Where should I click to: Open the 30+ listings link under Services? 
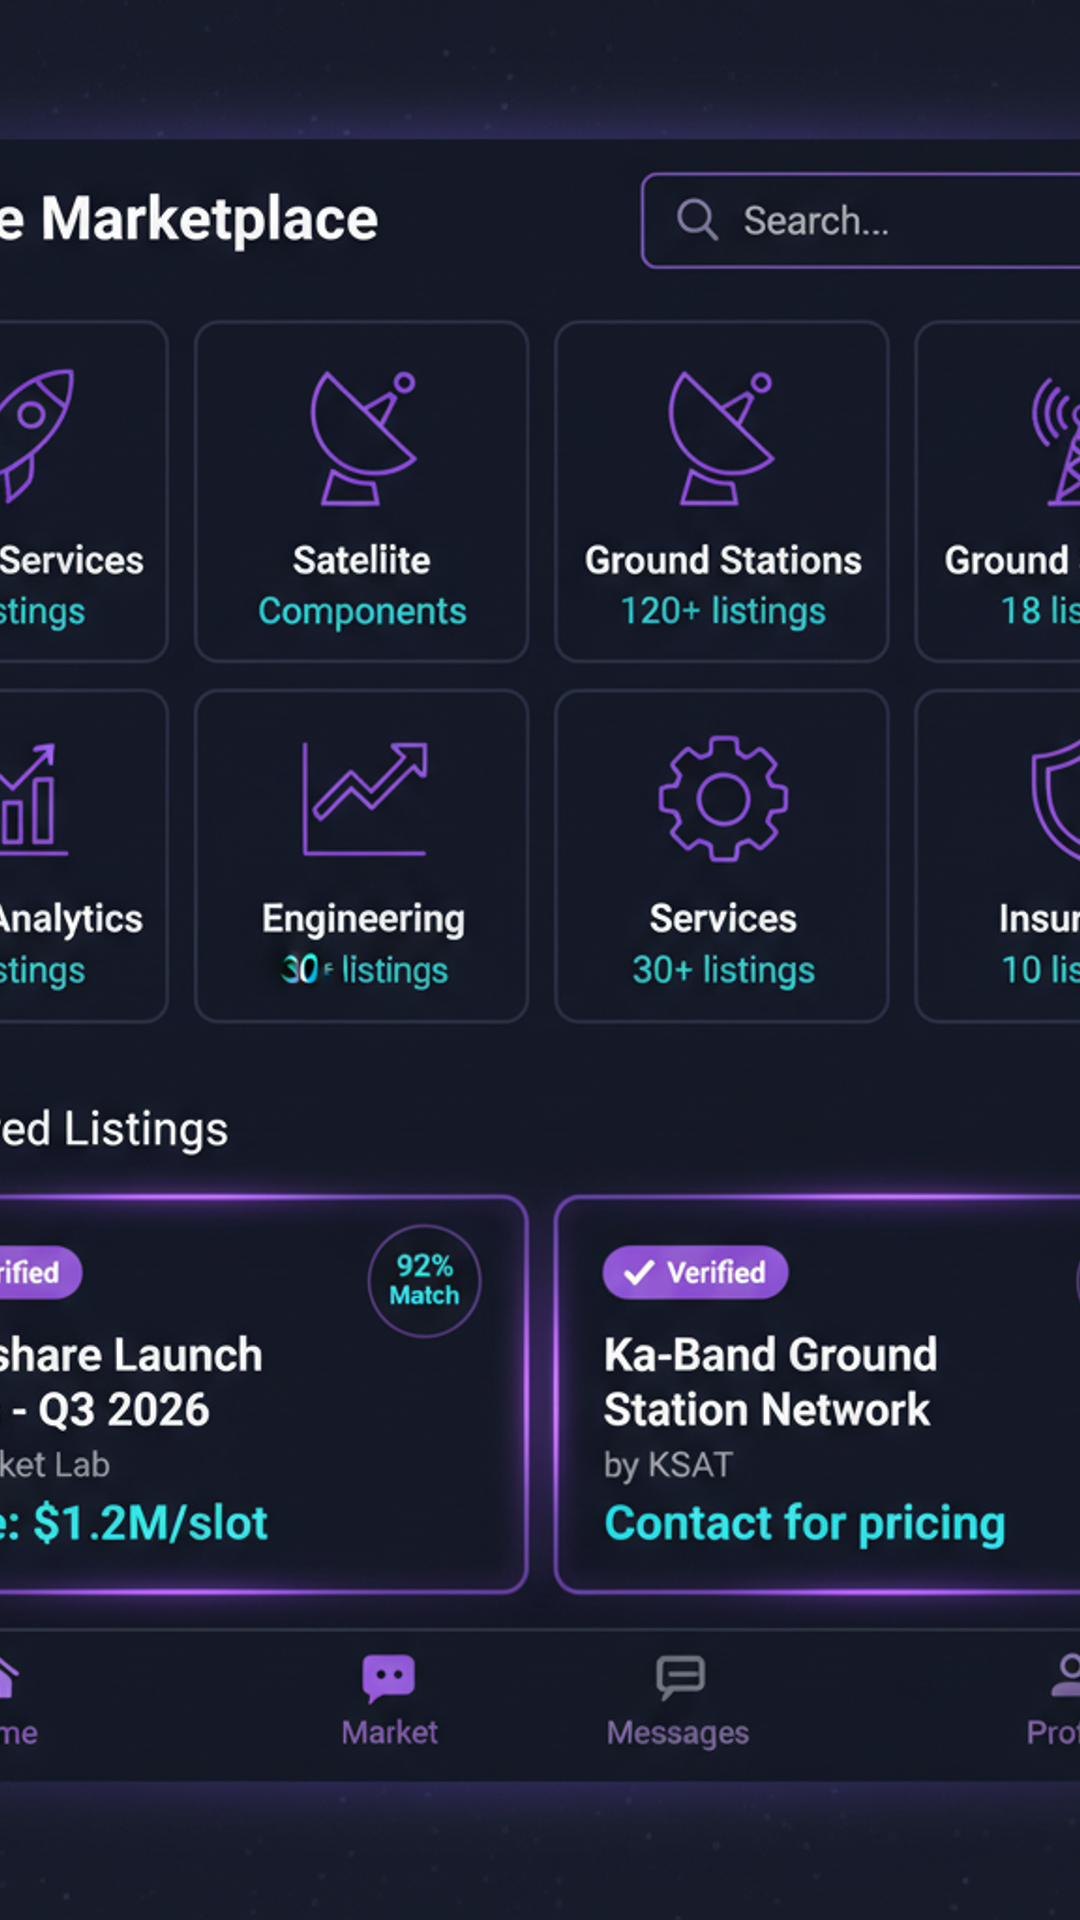coord(723,970)
